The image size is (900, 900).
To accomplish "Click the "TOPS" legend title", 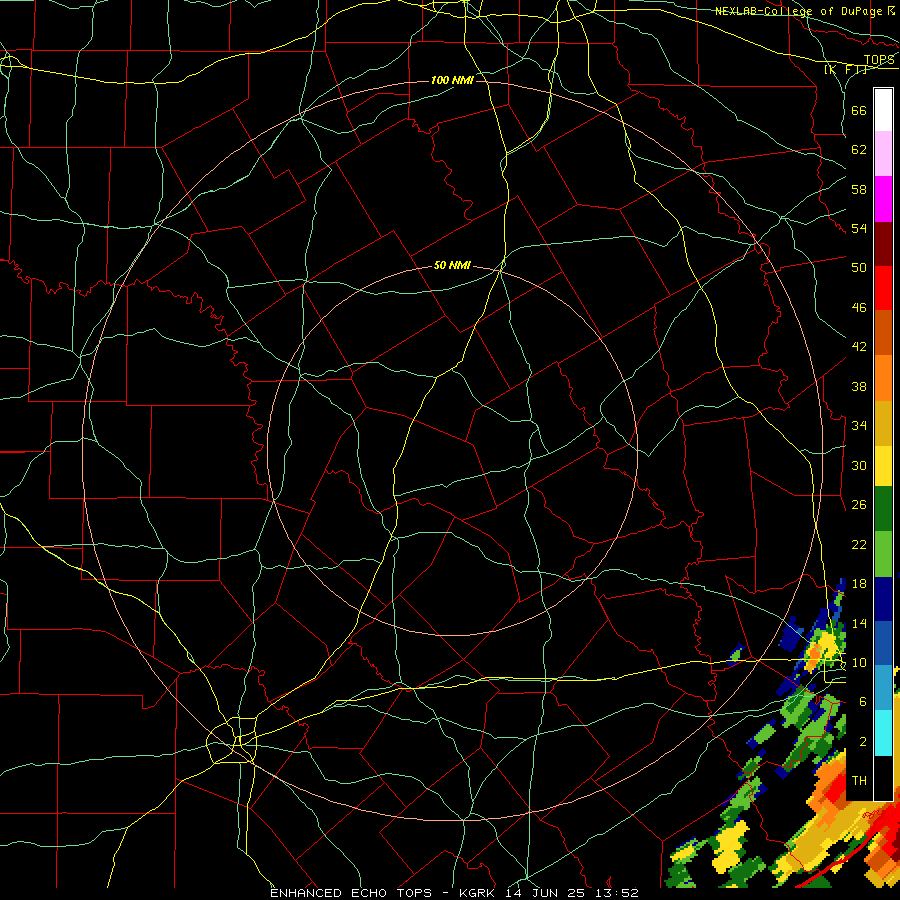I will [879, 60].
